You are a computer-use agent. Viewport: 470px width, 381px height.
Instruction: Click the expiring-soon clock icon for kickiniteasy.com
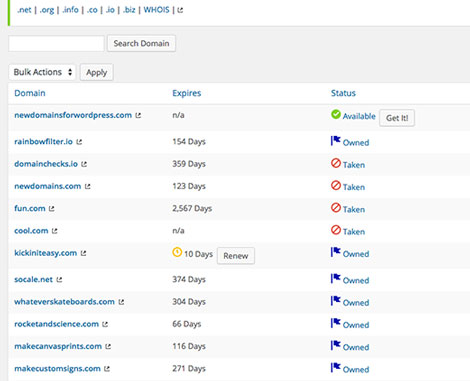click(x=177, y=252)
